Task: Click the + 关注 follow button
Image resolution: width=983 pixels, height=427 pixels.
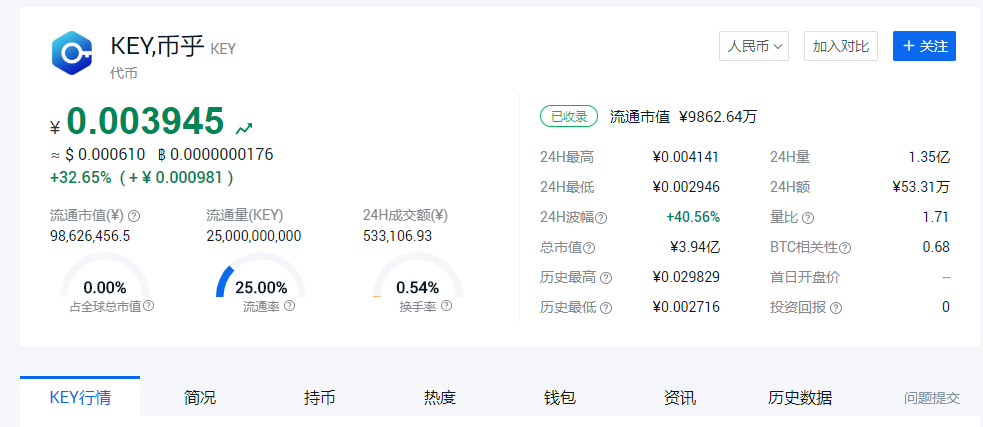Action: [924, 46]
